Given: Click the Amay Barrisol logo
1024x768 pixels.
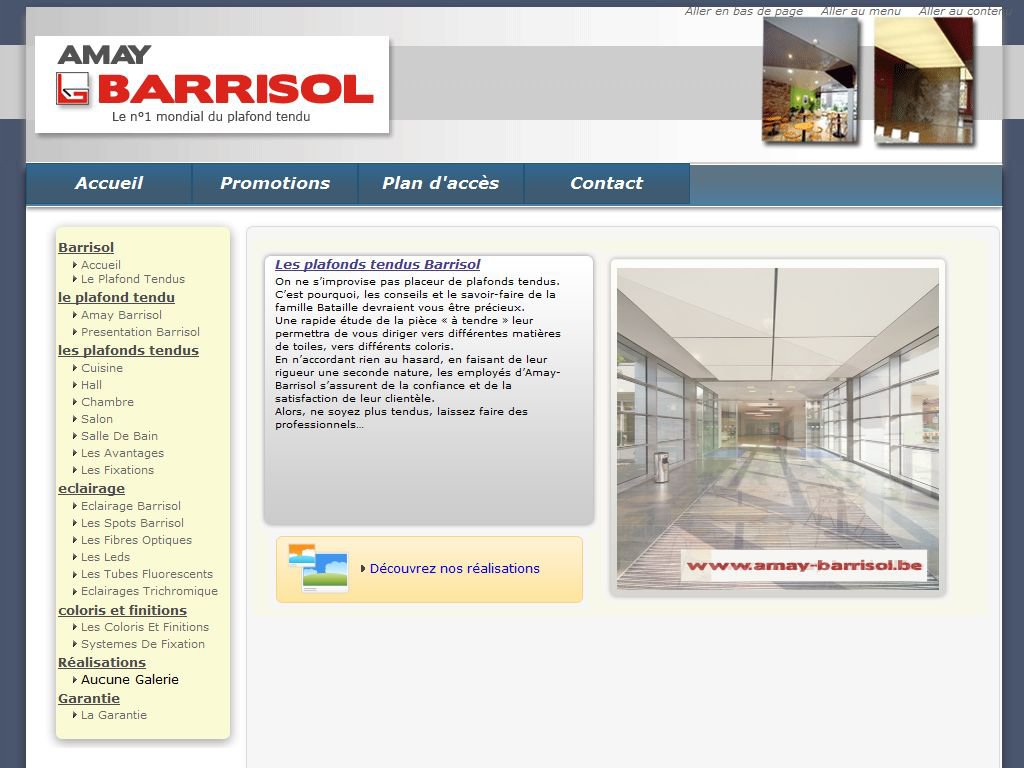Looking at the screenshot, I should click(212, 84).
